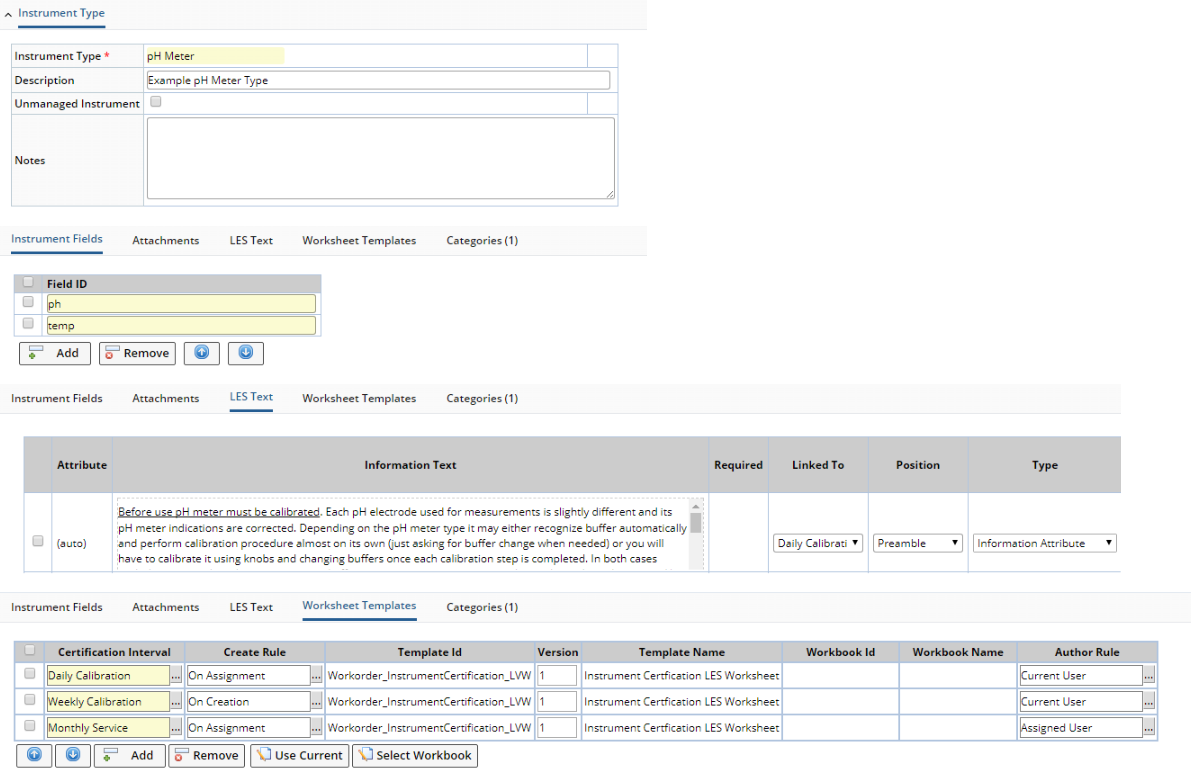Screen dimensions: 1191x773
Task: Click the move-down arrow icon under Field ID grid
Action: pos(245,353)
